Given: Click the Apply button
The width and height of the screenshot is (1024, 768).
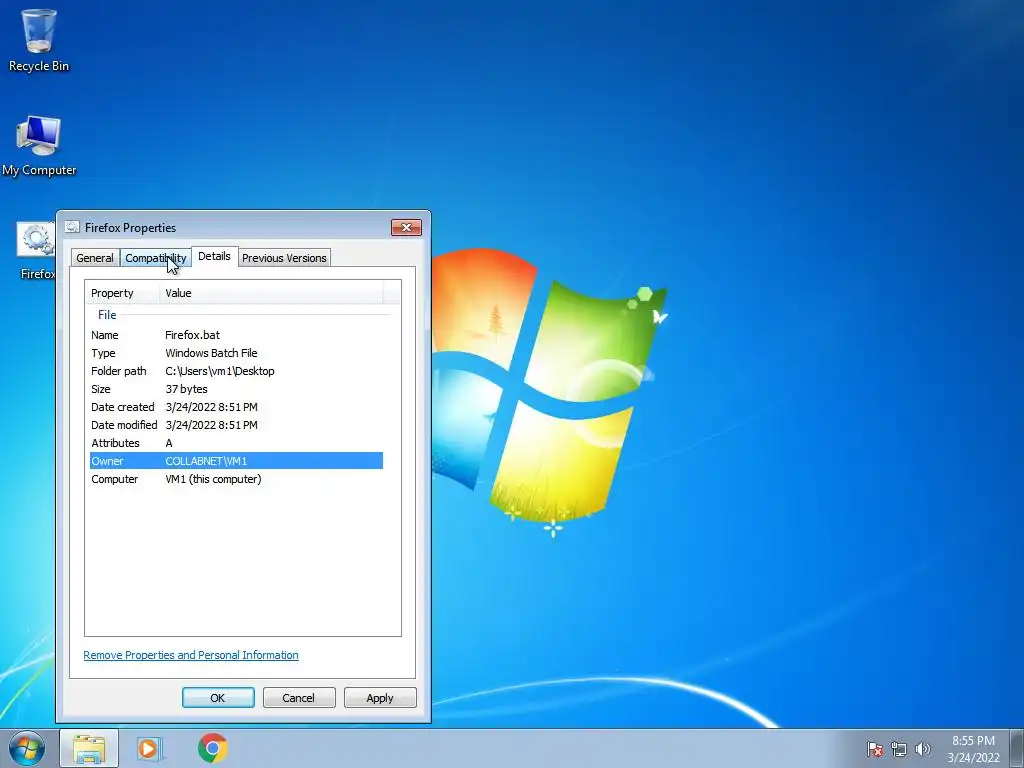Looking at the screenshot, I should (x=379, y=697).
